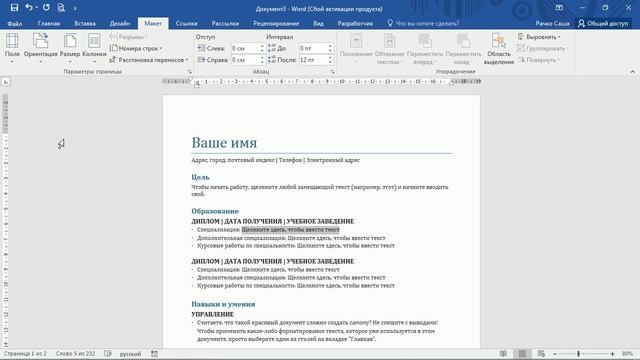Redo the last action
The height and width of the screenshot is (360, 640).
click(x=46, y=8)
